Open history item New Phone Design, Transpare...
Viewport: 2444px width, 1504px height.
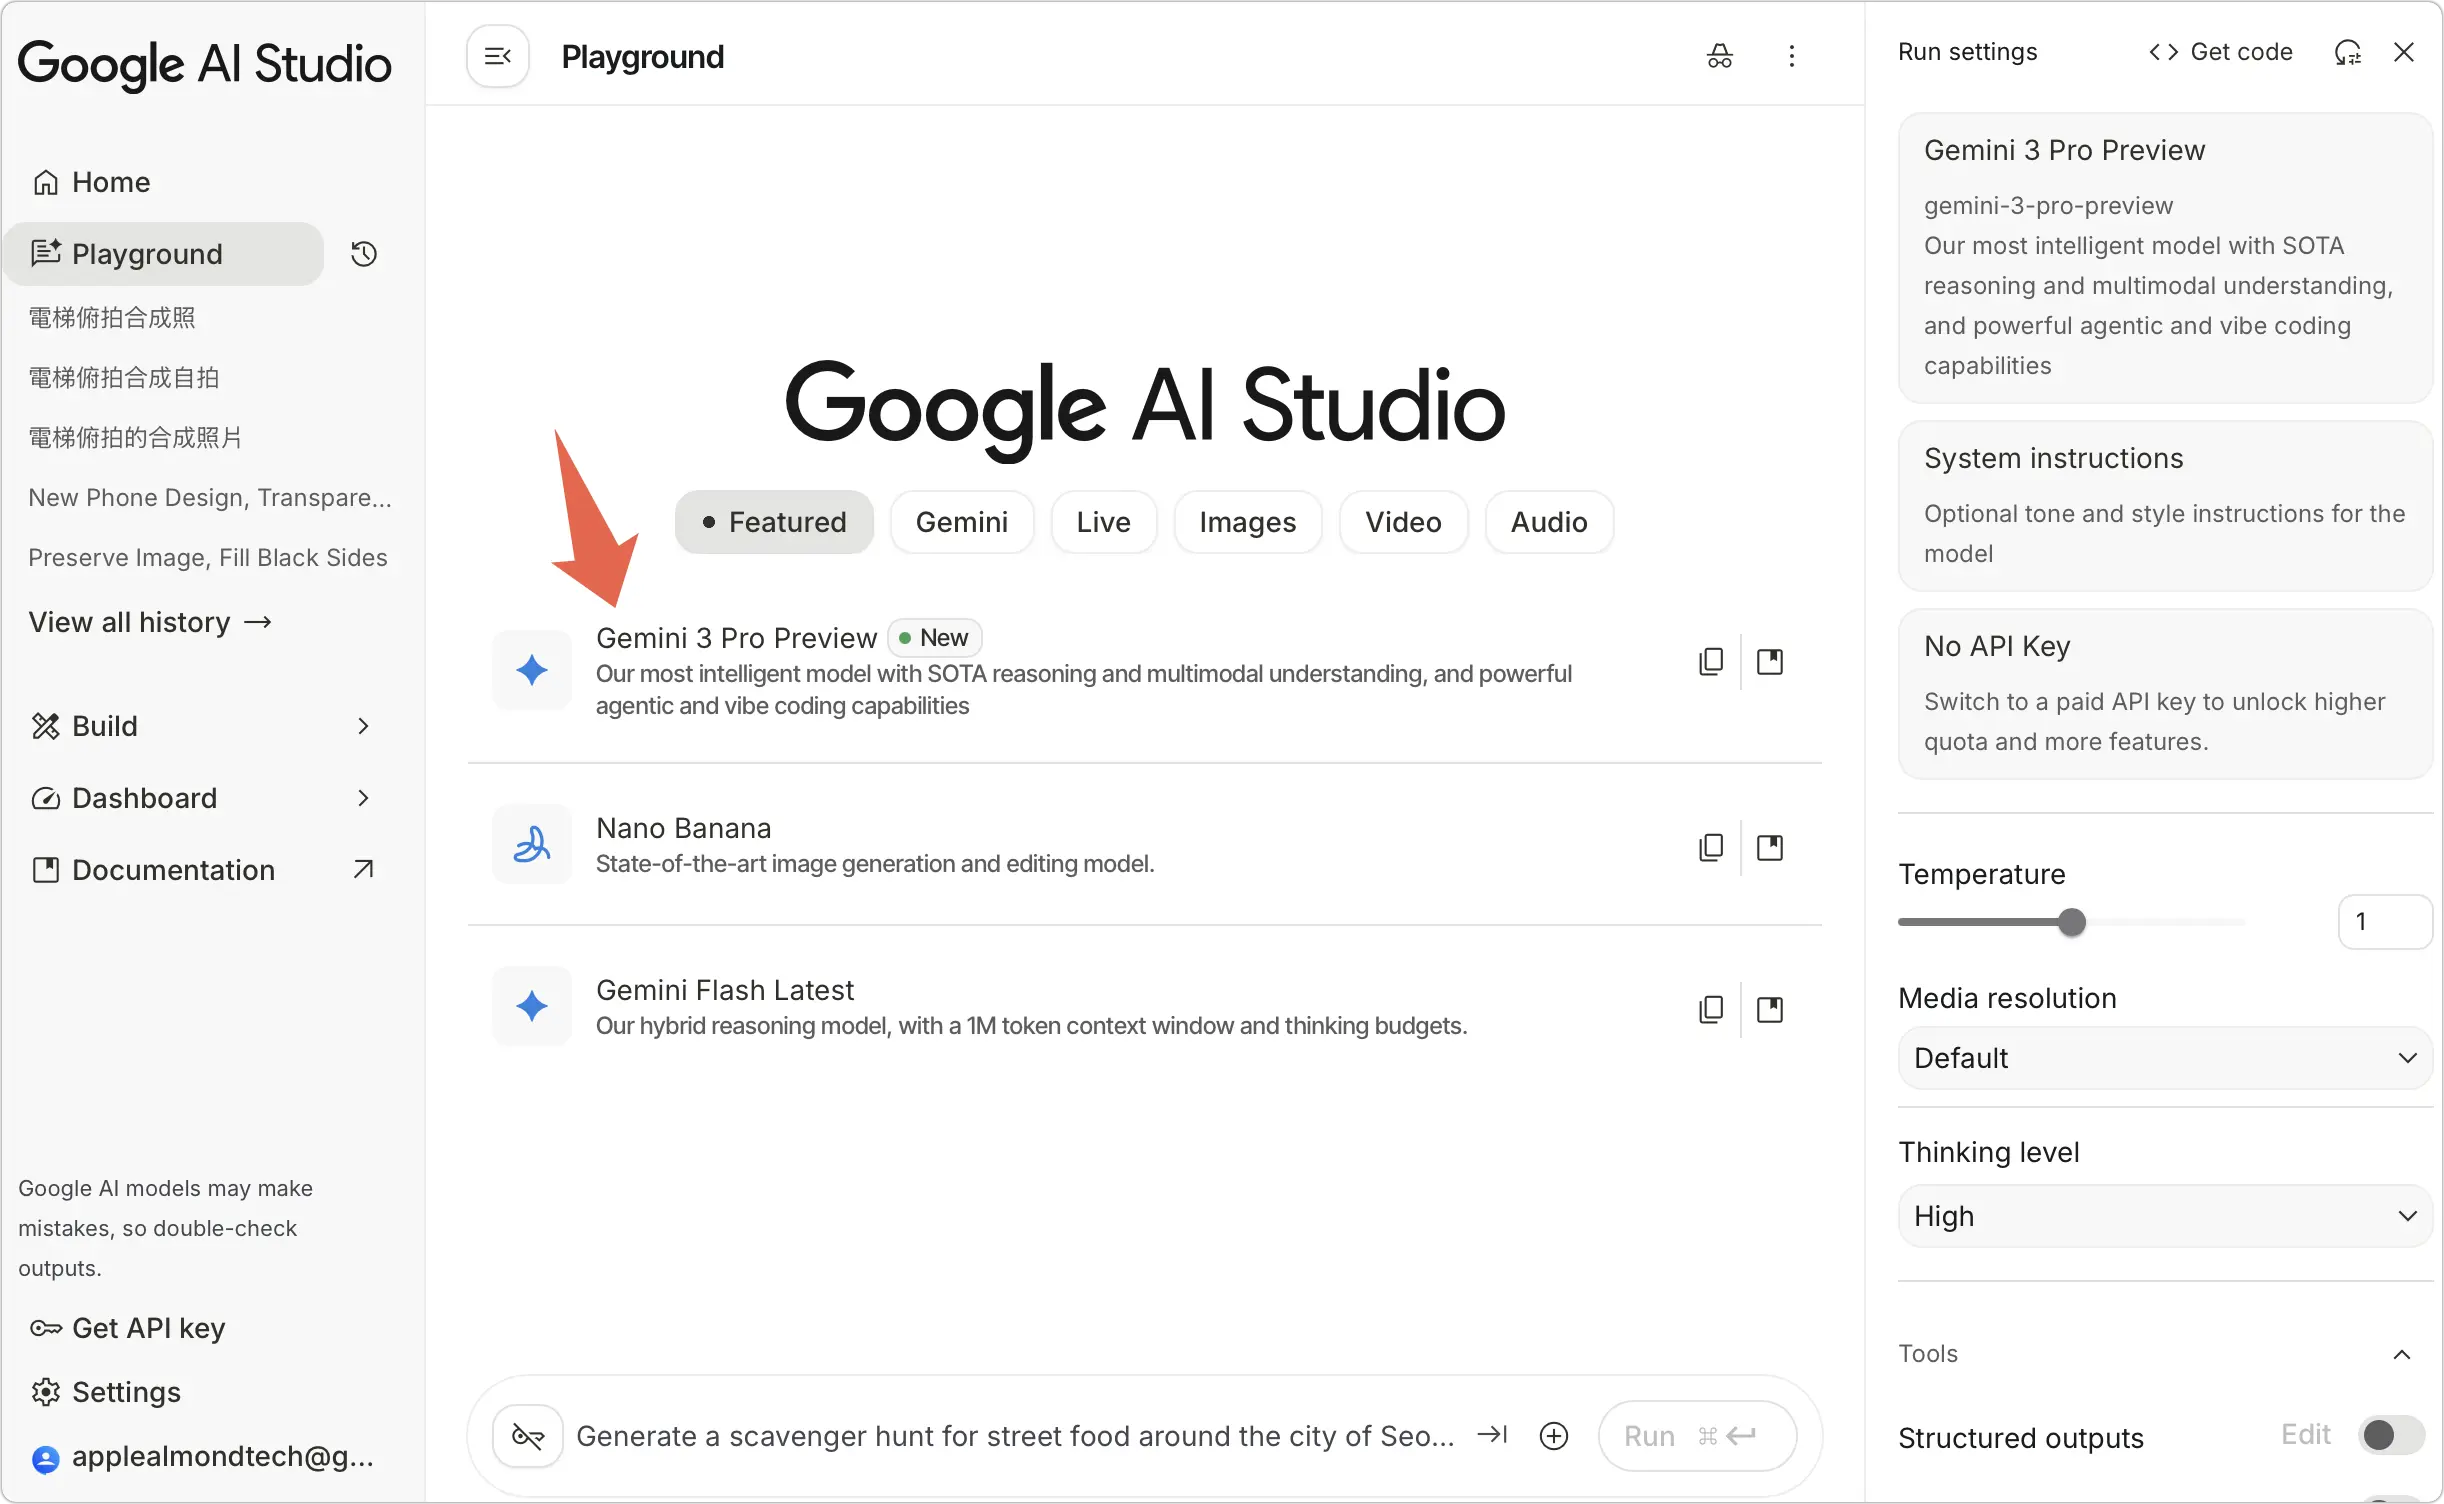(x=210, y=498)
